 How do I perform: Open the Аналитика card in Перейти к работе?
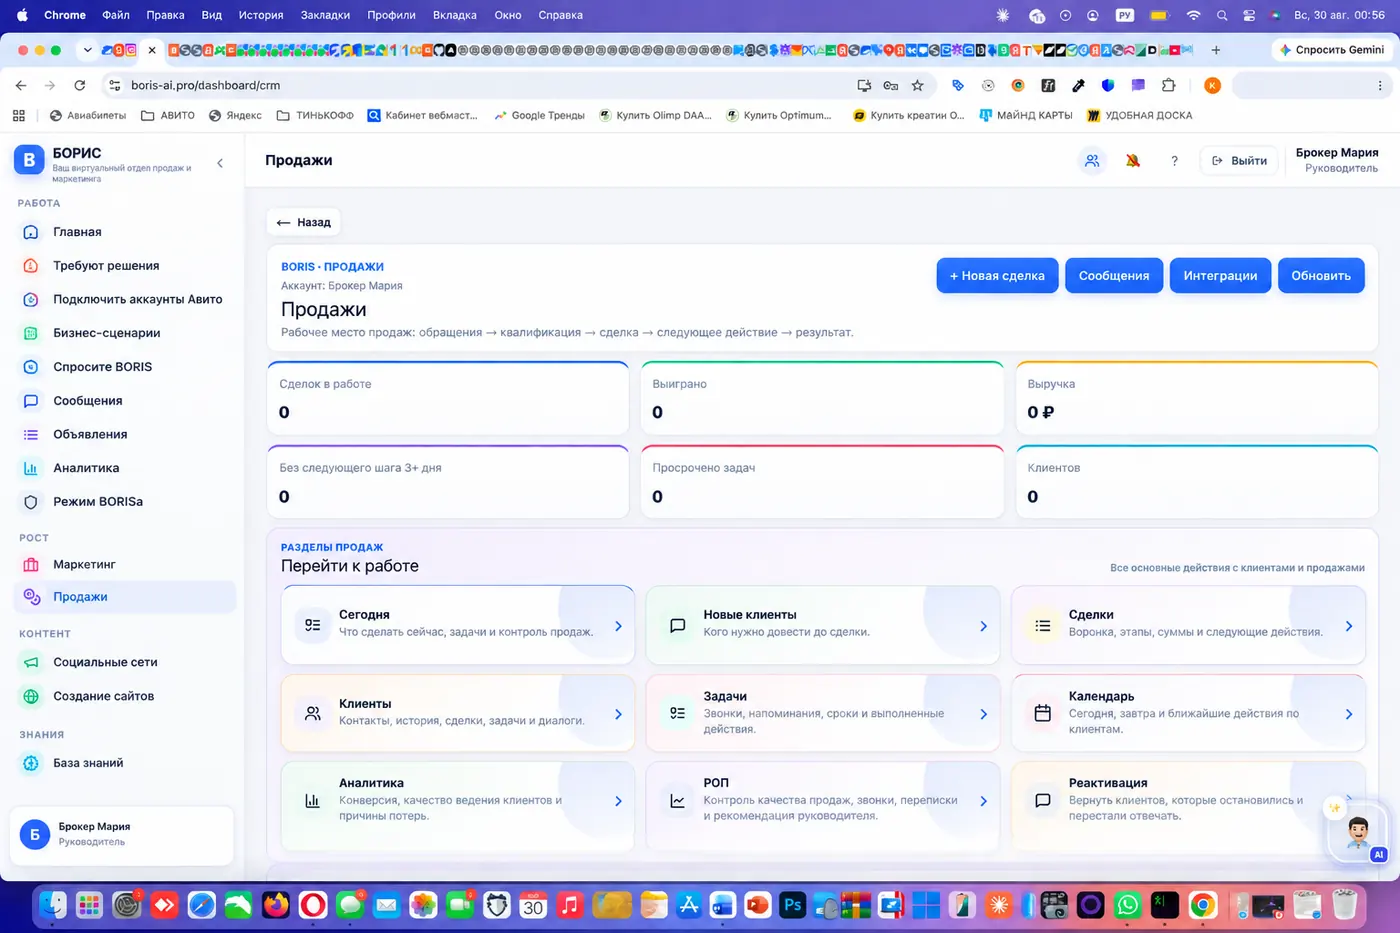(x=458, y=806)
